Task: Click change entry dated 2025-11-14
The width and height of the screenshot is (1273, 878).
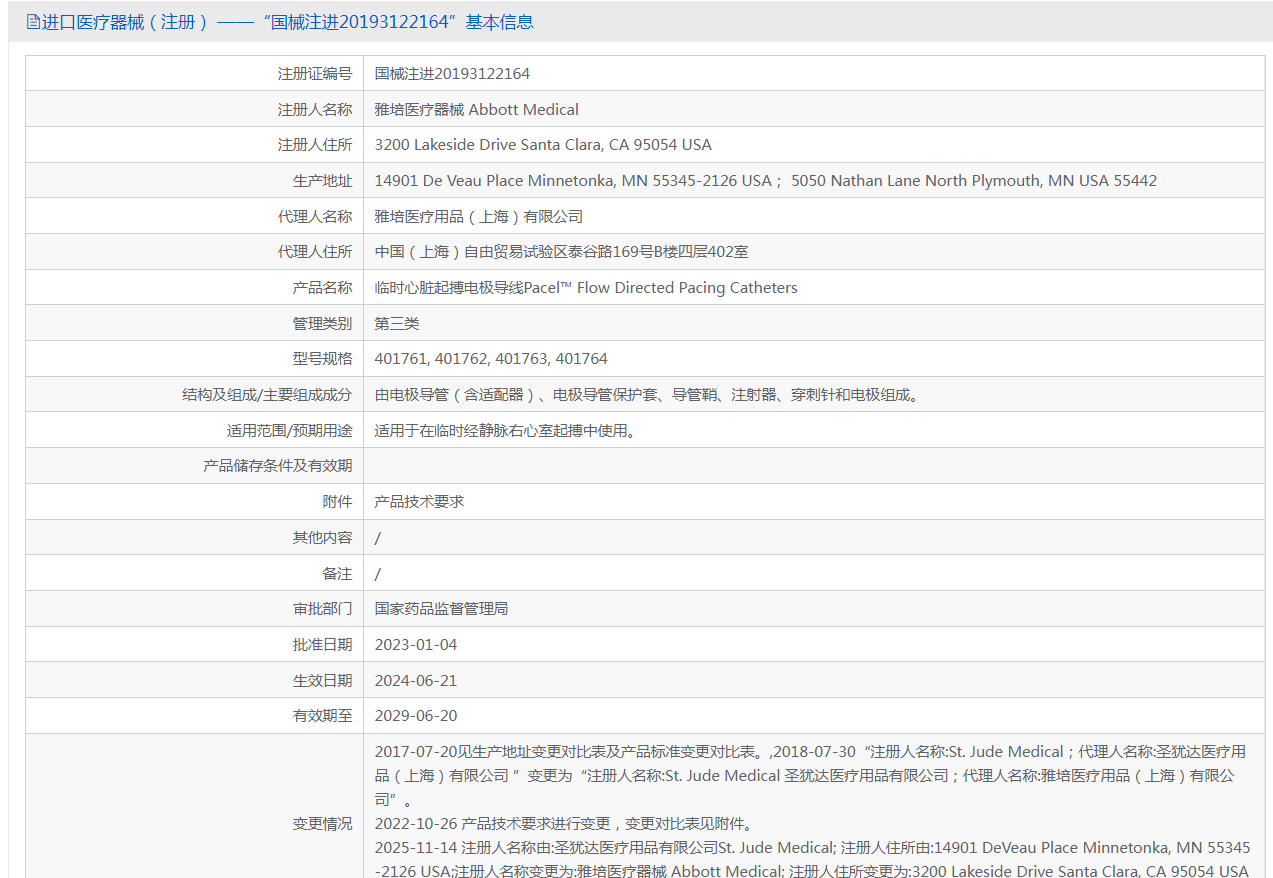Action: (x=812, y=859)
